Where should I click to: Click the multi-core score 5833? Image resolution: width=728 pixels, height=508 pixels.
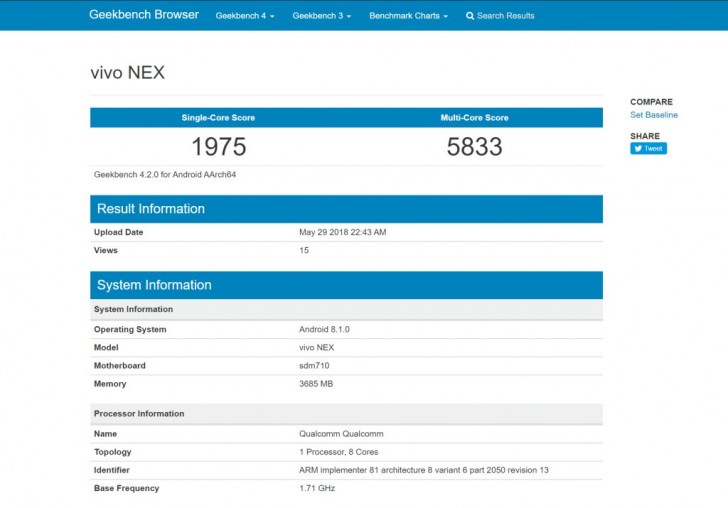pos(474,147)
